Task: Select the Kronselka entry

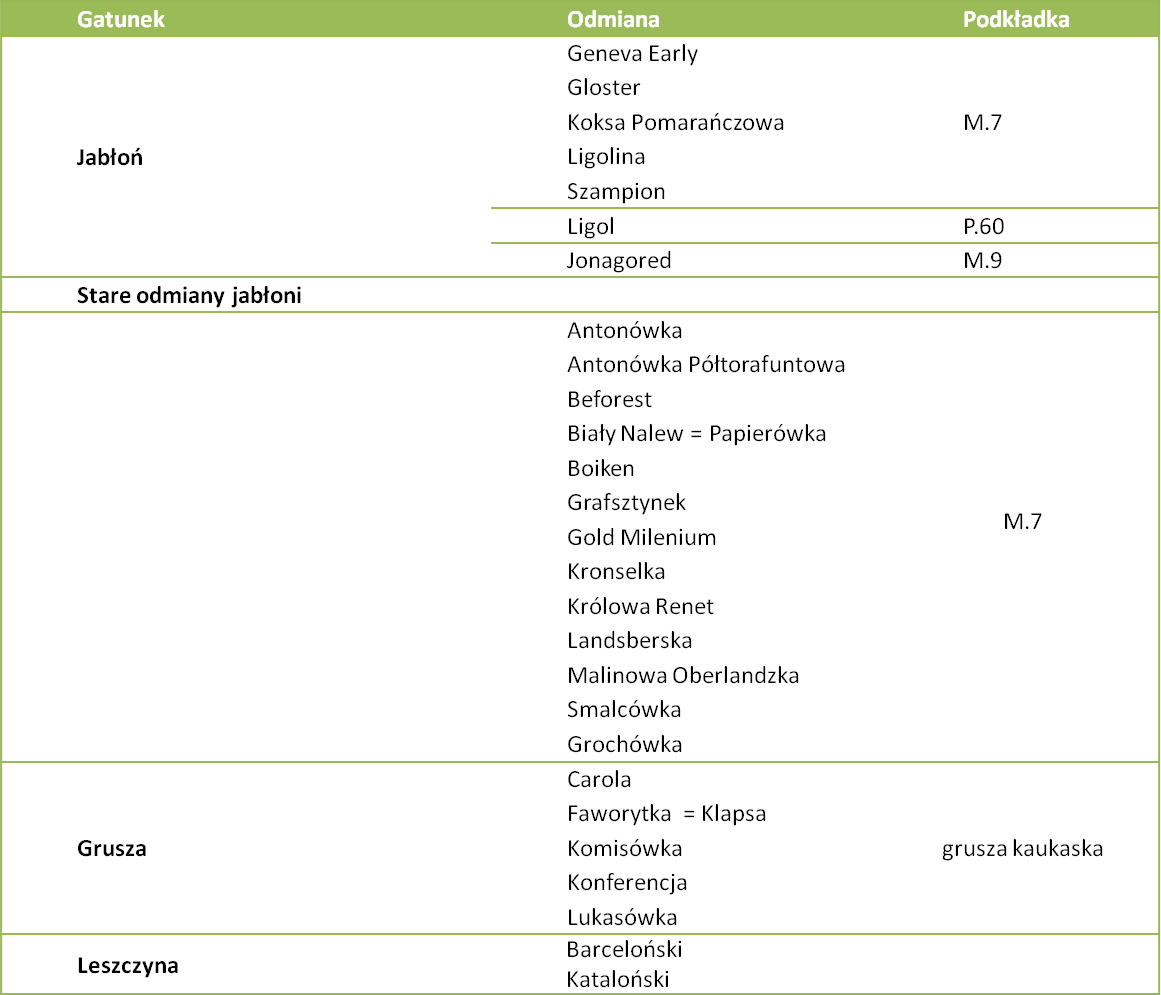Action: (616, 572)
